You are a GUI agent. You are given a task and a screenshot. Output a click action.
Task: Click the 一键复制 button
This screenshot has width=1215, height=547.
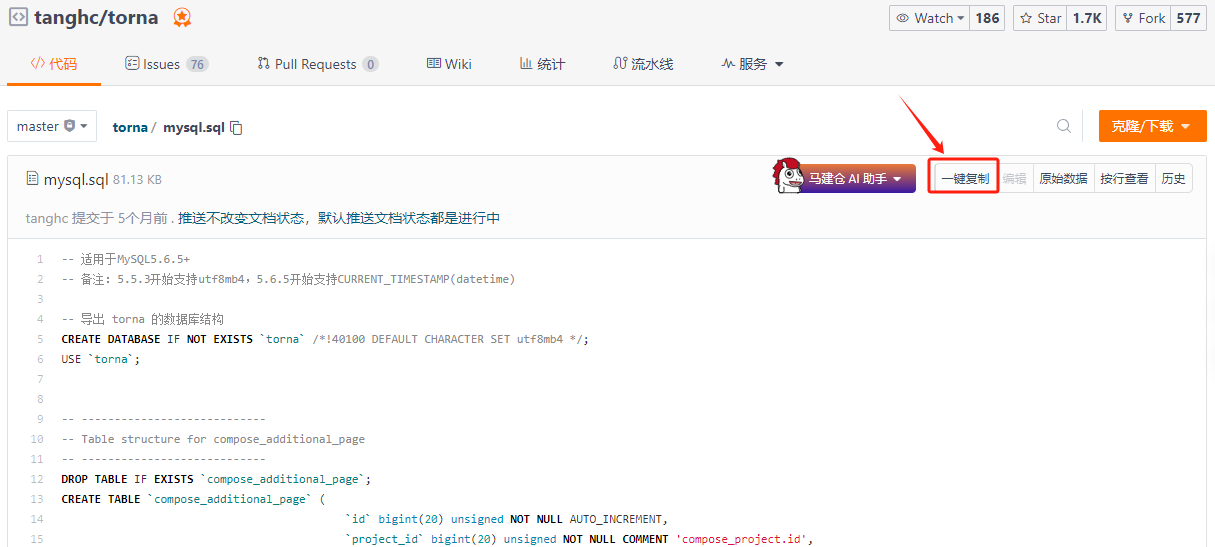click(965, 179)
